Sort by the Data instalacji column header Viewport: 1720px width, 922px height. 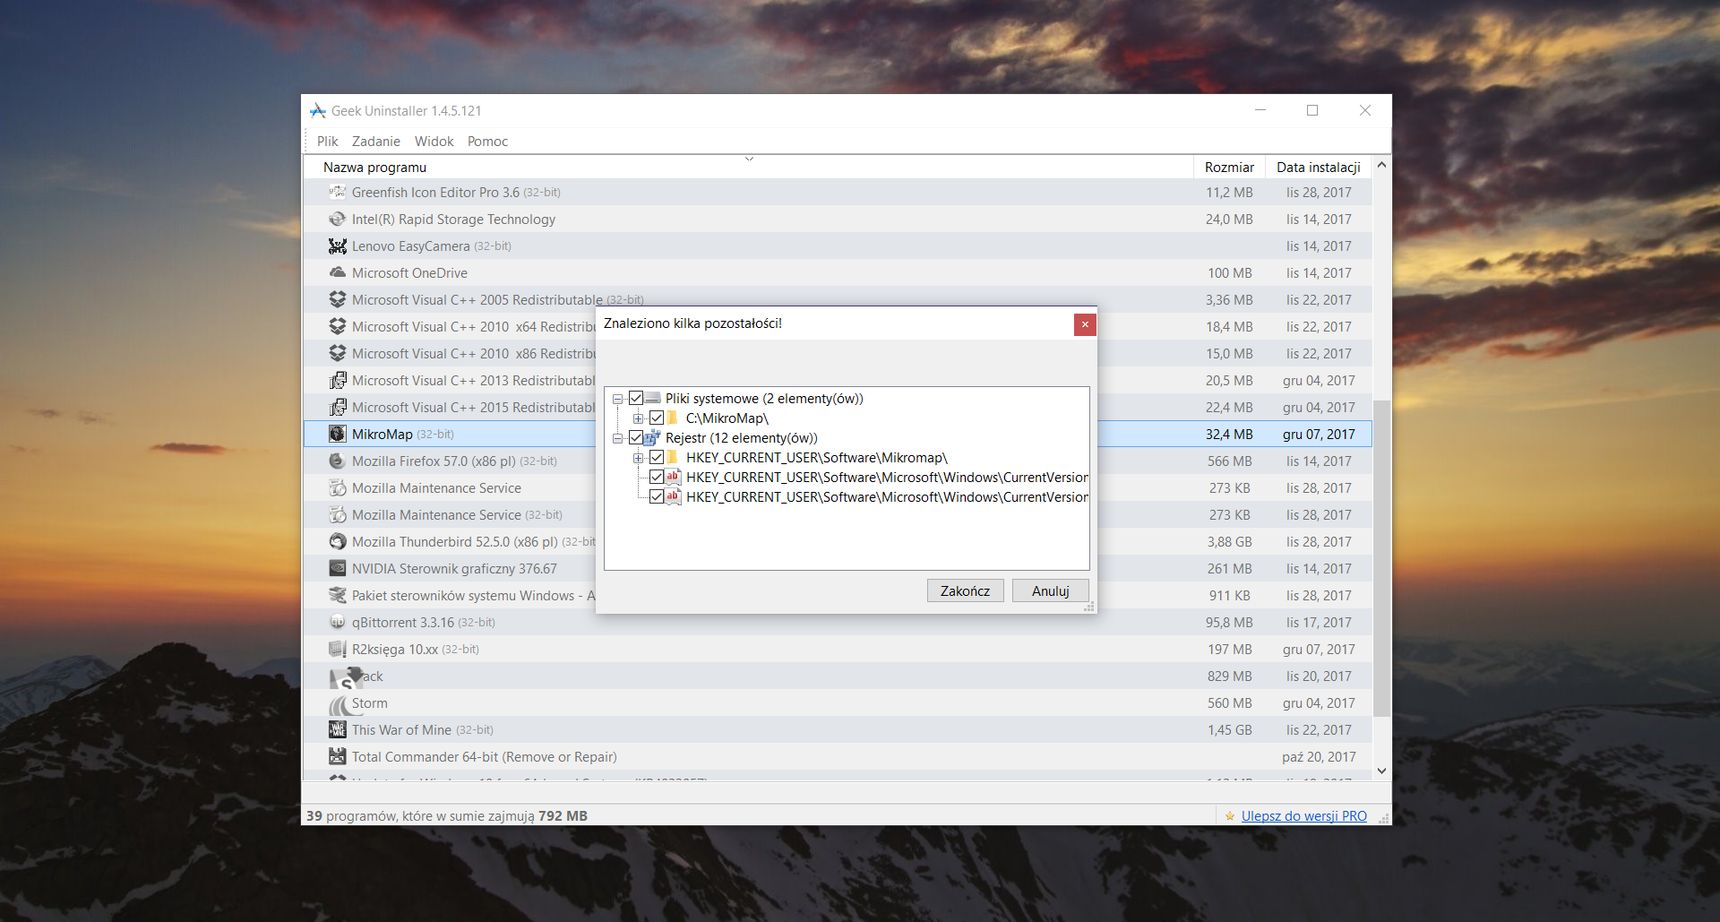tap(1318, 167)
